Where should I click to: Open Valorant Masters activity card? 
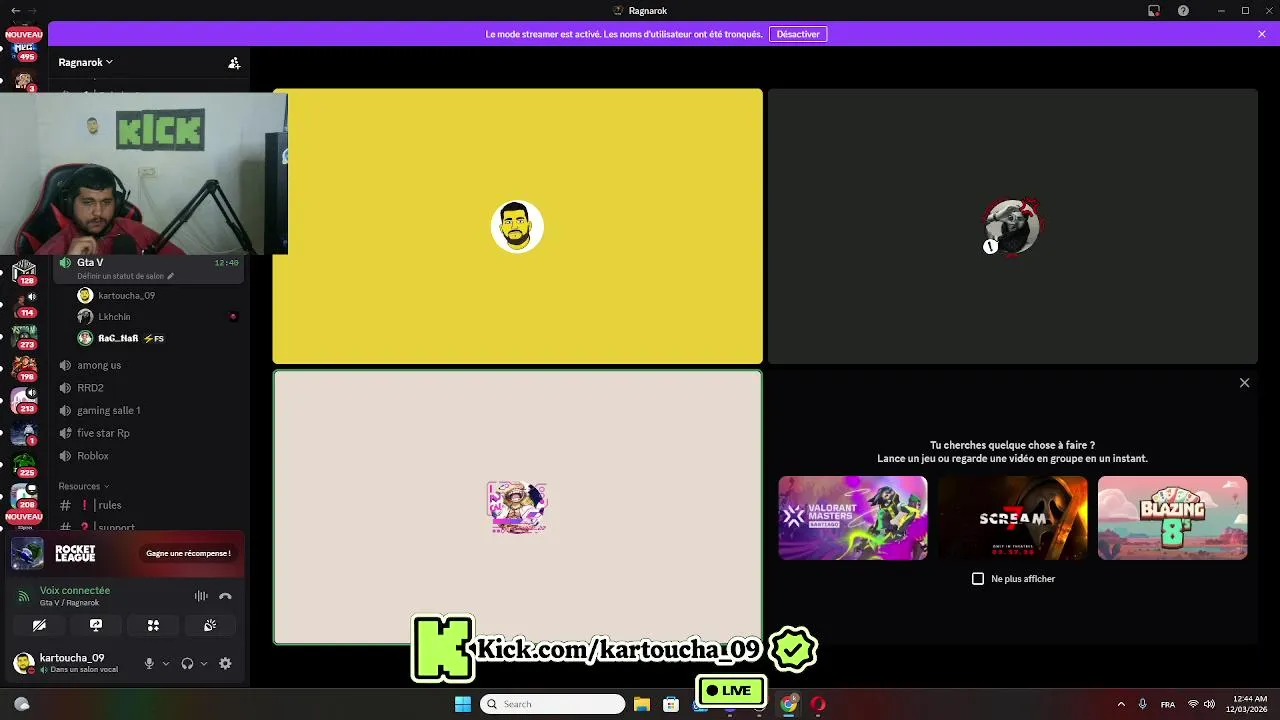853,518
